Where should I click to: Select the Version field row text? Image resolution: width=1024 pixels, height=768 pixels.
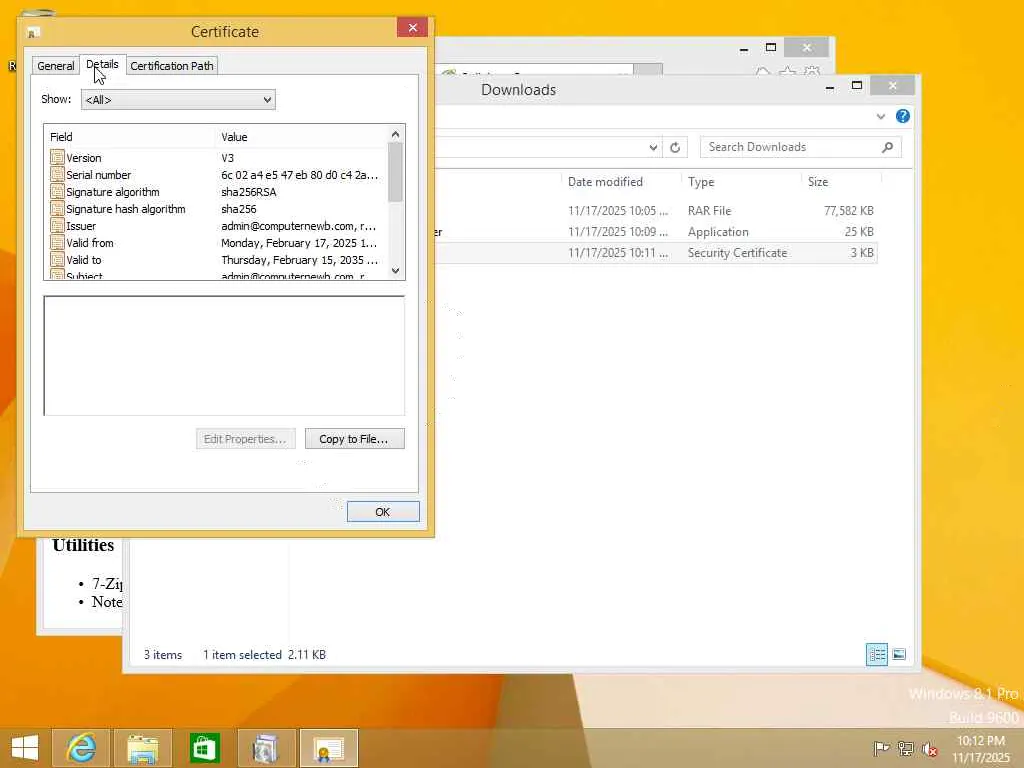84,158
